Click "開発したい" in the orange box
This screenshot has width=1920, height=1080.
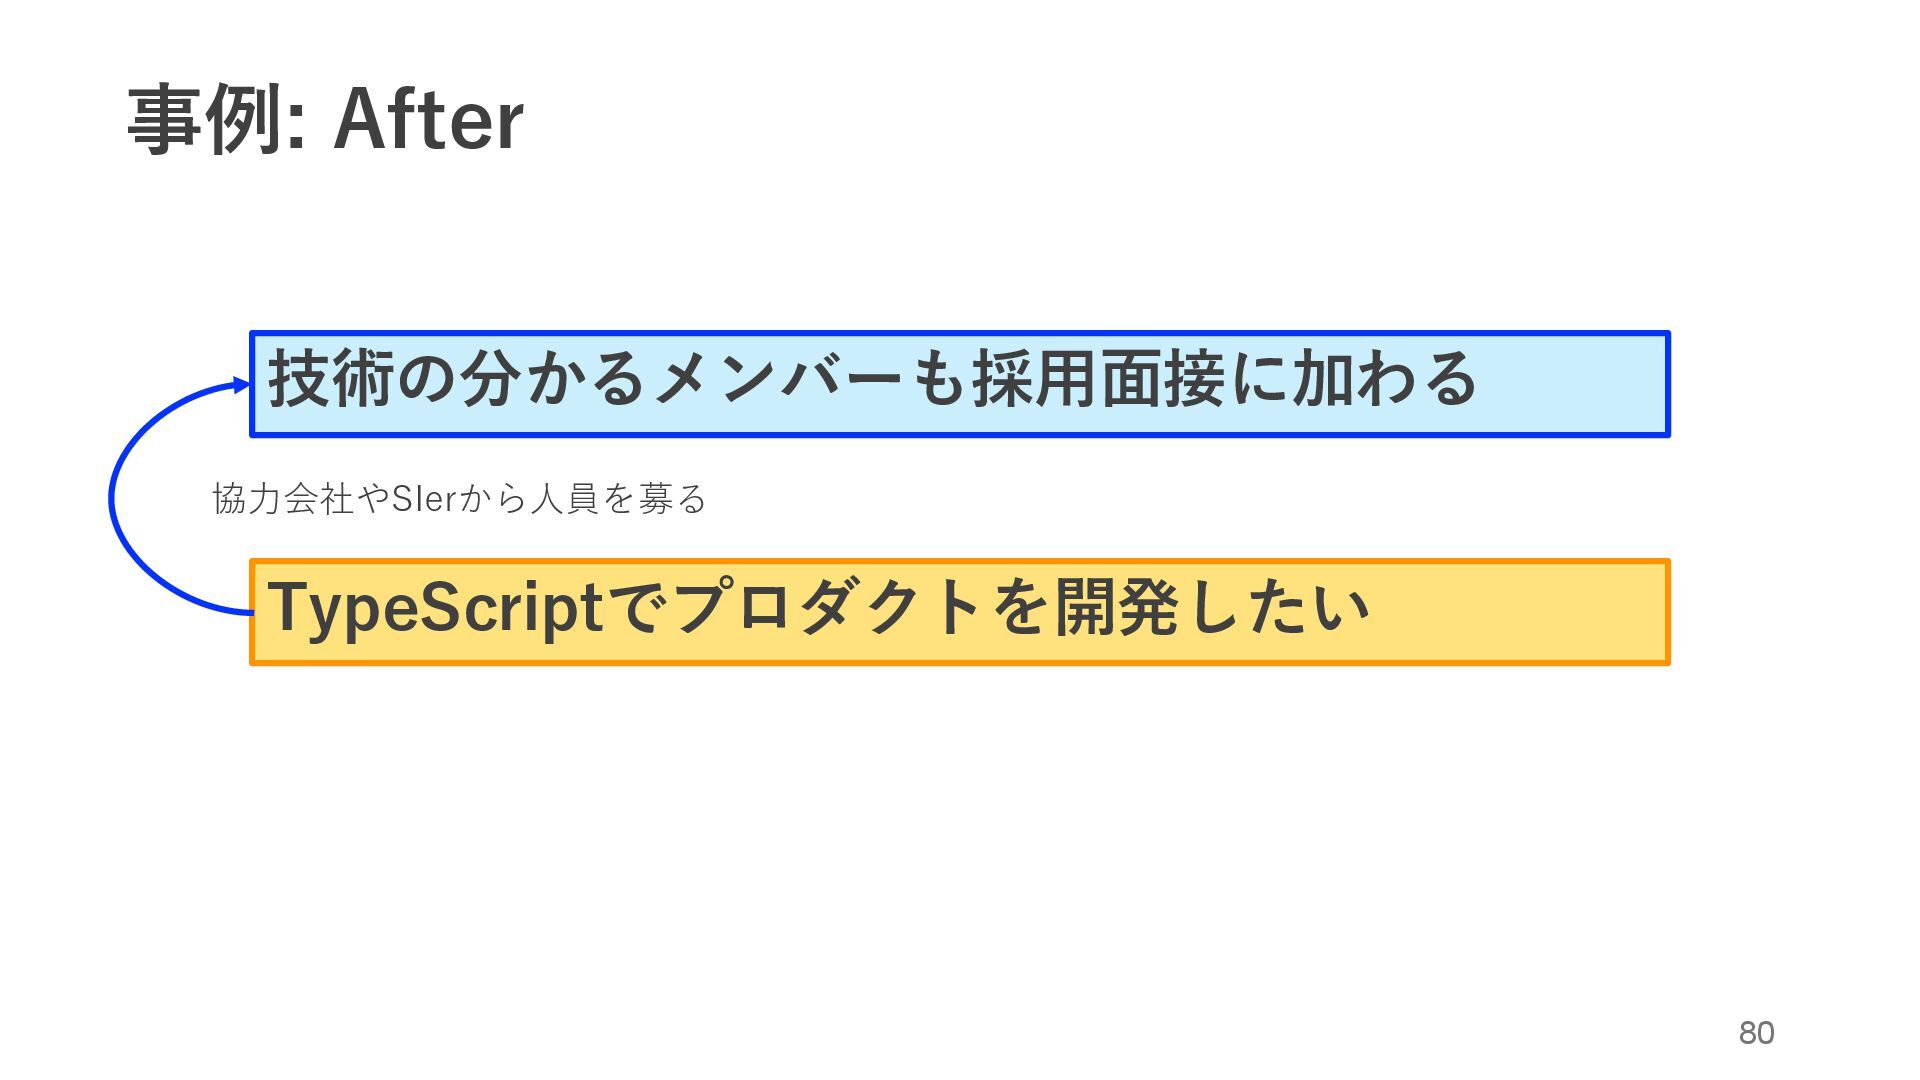(1212, 608)
